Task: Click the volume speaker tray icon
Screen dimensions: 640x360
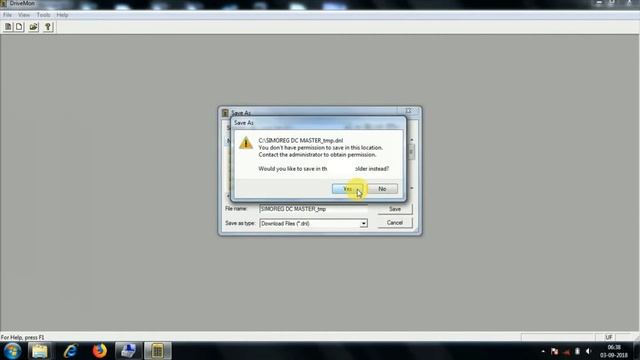Action: pos(588,351)
